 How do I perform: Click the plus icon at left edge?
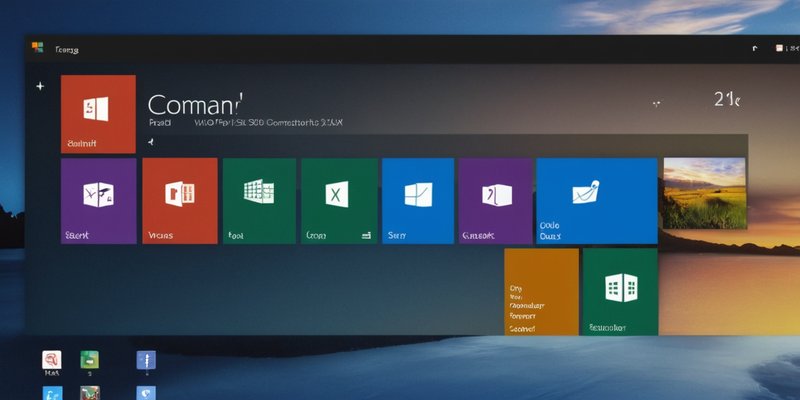click(x=40, y=86)
